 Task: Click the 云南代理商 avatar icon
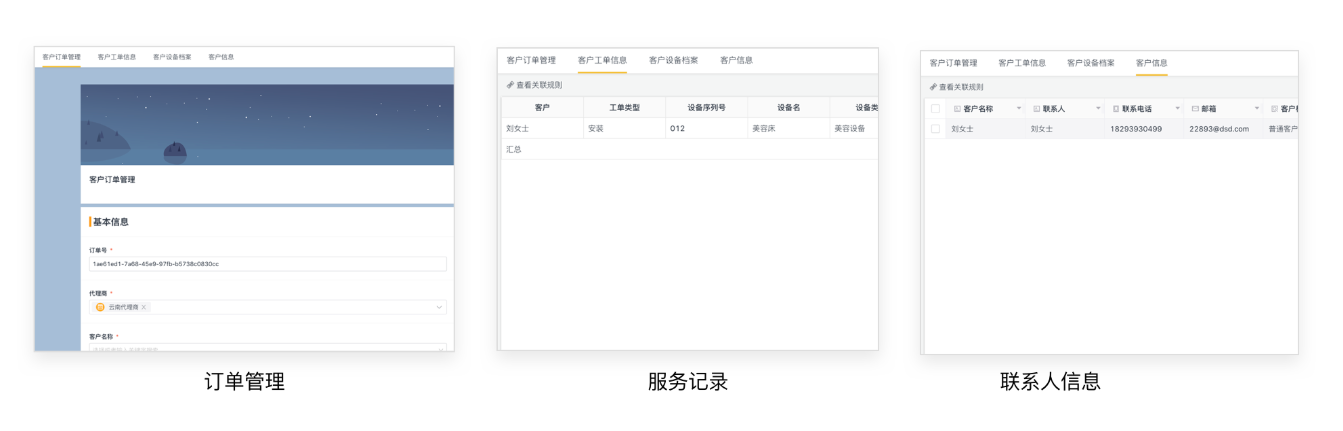(x=100, y=307)
